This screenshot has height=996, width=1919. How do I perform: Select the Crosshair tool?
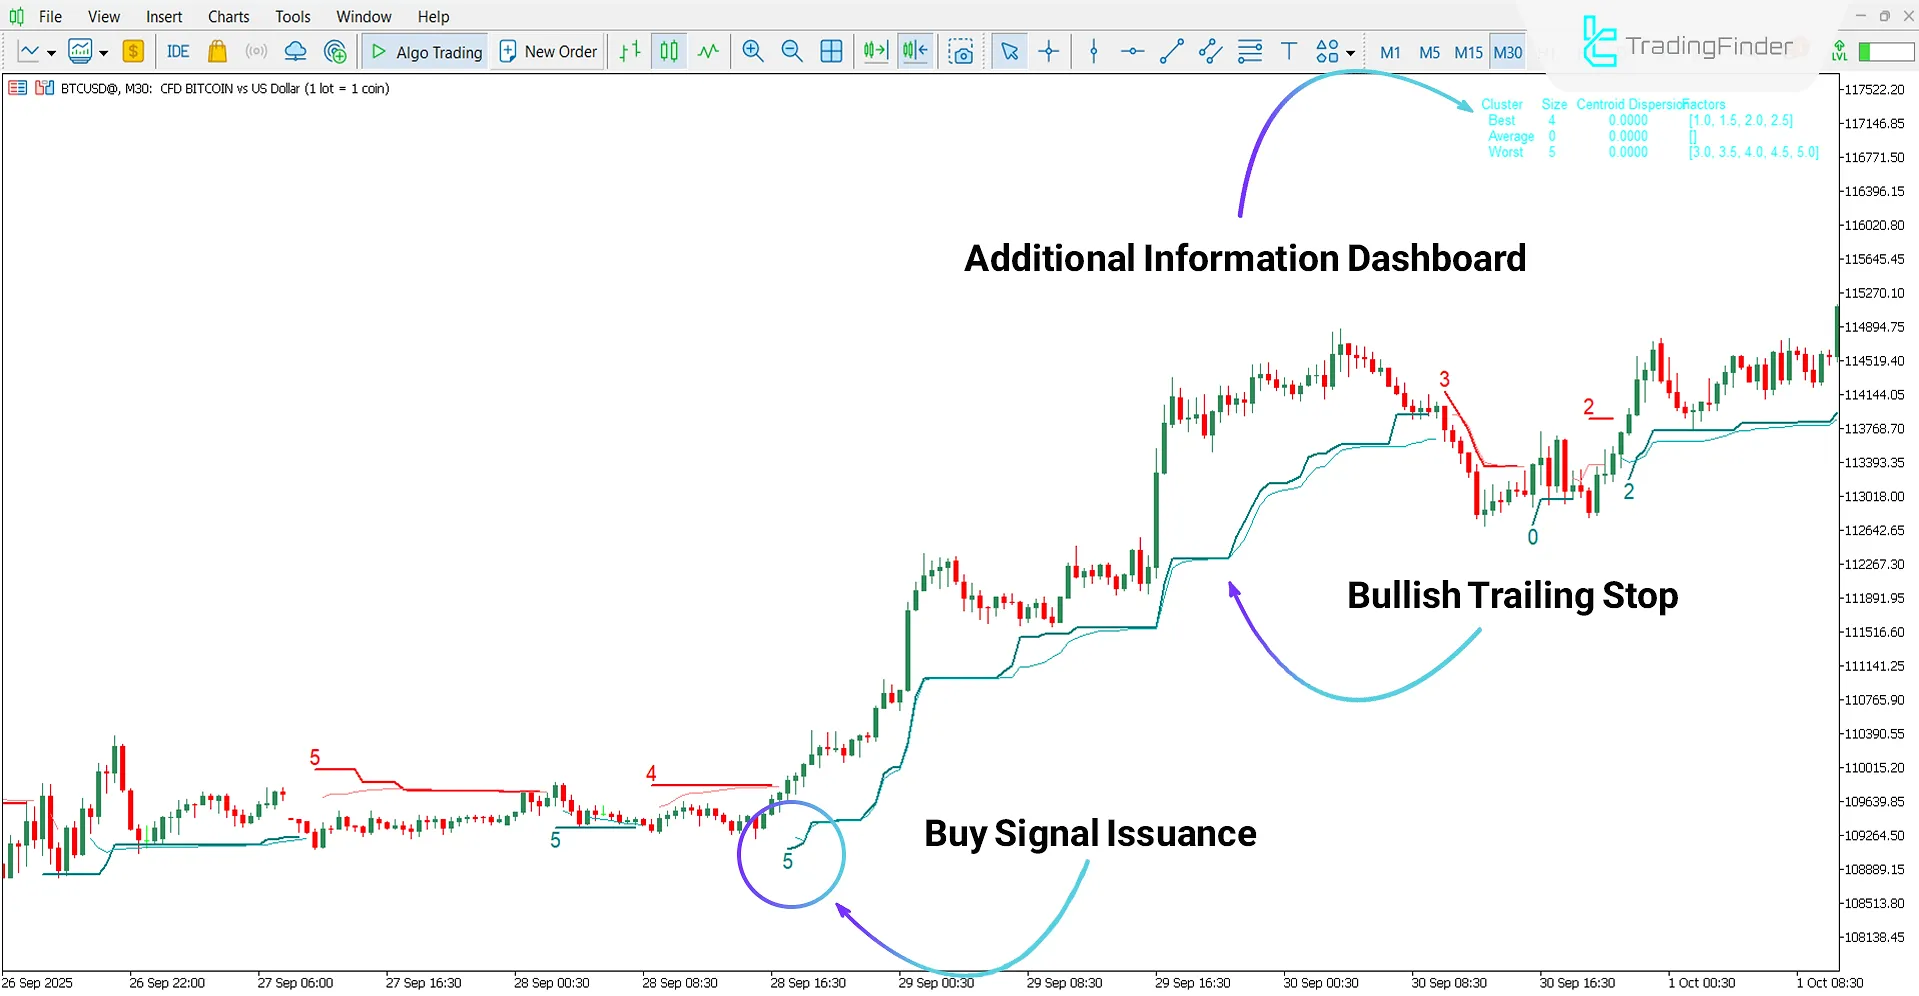click(x=1048, y=51)
